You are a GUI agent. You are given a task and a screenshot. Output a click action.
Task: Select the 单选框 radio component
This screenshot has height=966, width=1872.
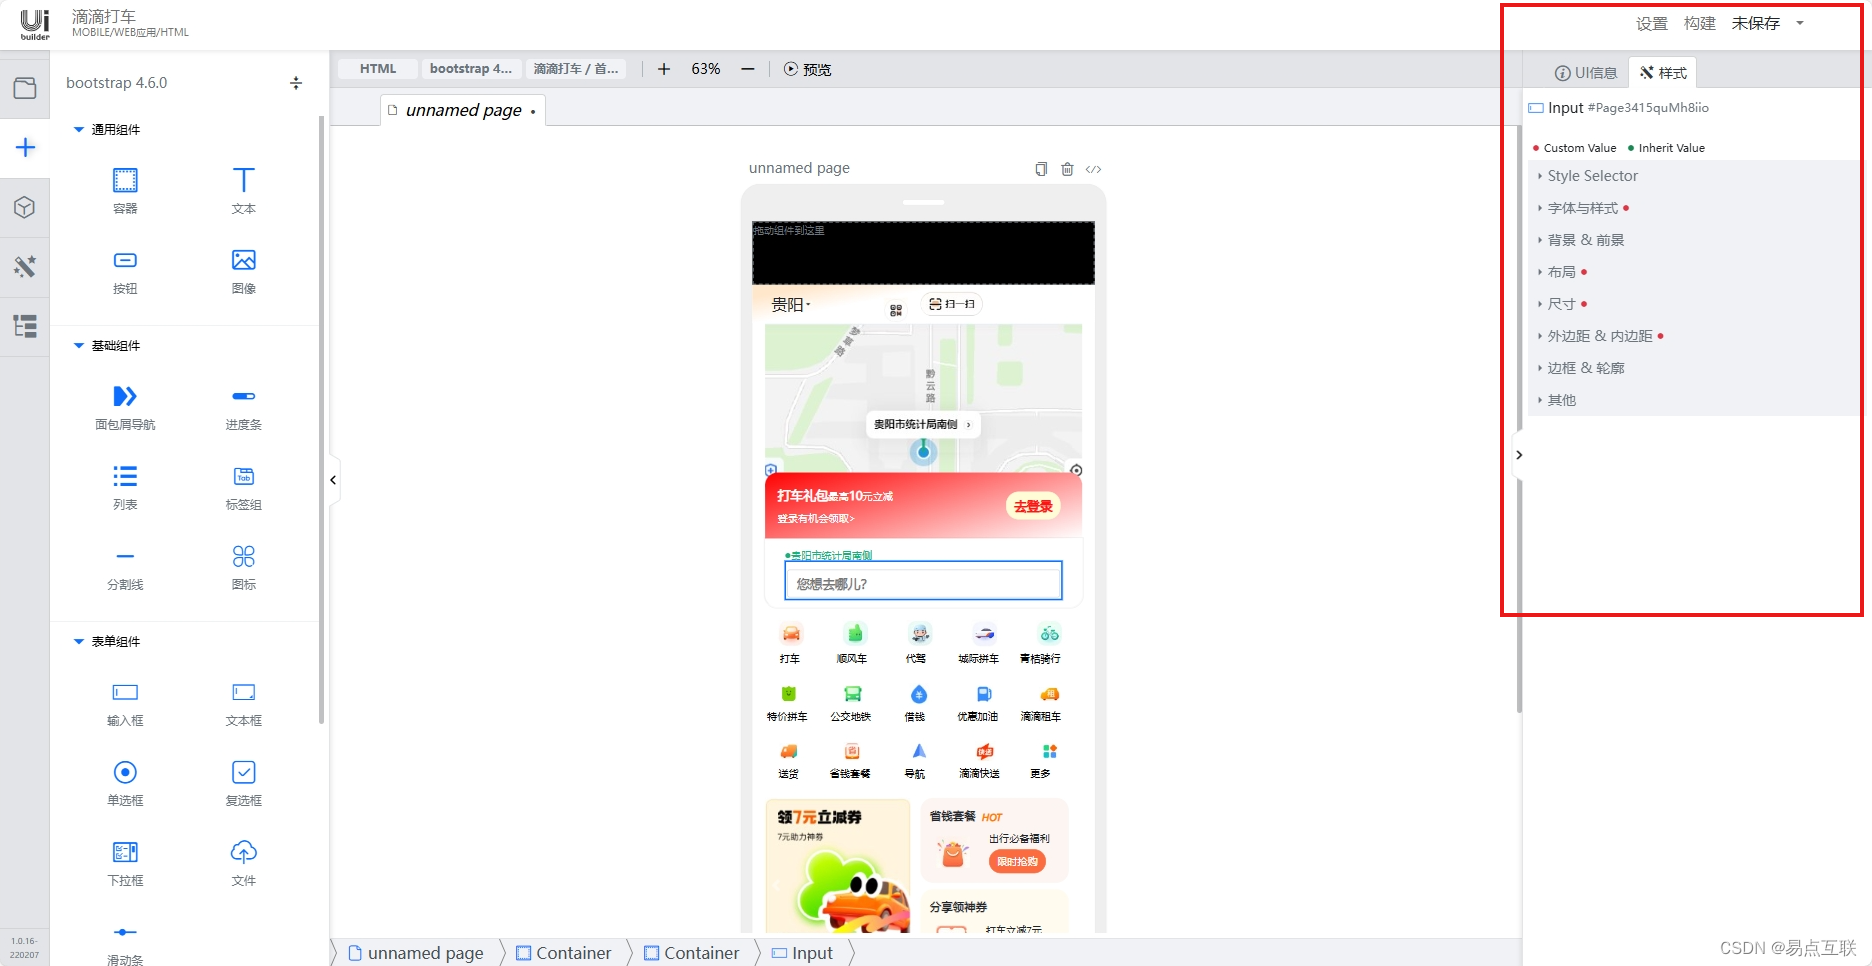point(125,783)
